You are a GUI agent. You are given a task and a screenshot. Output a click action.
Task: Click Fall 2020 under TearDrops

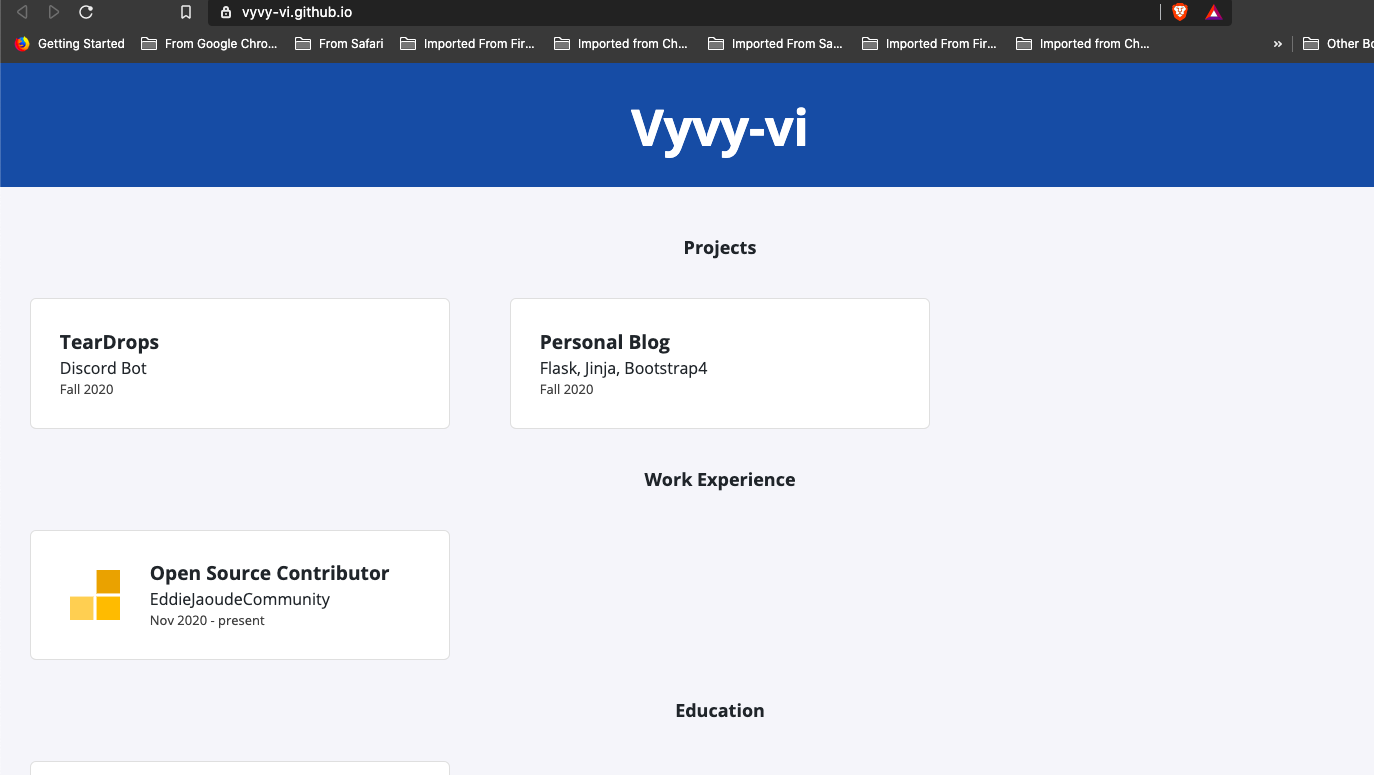[x=87, y=389]
